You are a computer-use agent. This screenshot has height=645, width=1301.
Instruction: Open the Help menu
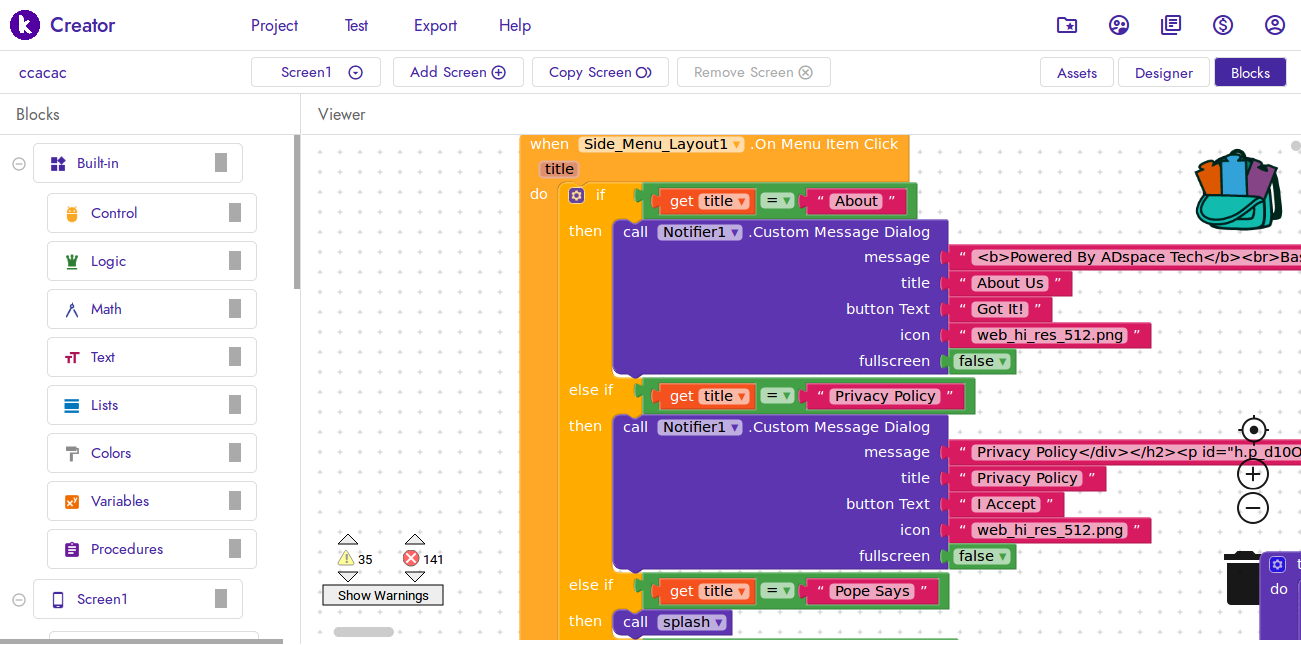[515, 25]
